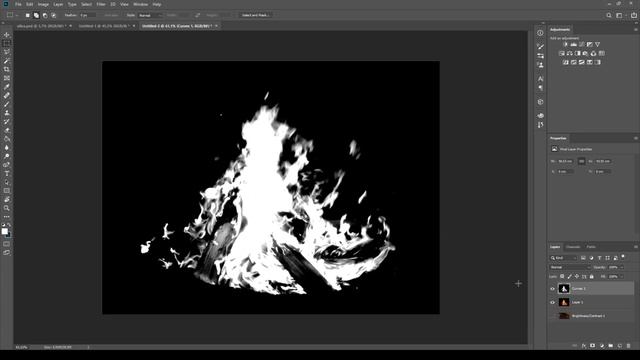Screen dimensions: 640x360
Task: Create a new layer
Action: [620, 346]
